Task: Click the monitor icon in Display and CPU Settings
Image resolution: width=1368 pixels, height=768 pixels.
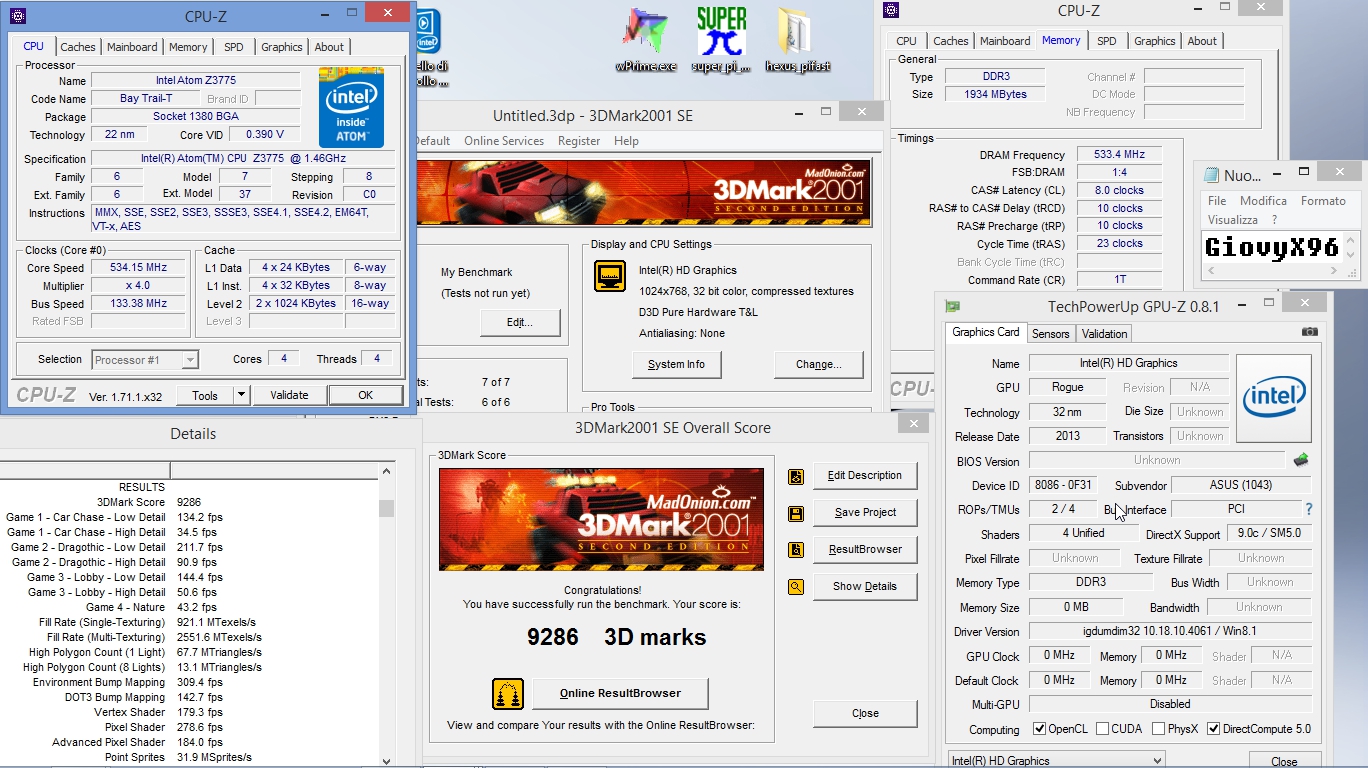Action: (610, 276)
